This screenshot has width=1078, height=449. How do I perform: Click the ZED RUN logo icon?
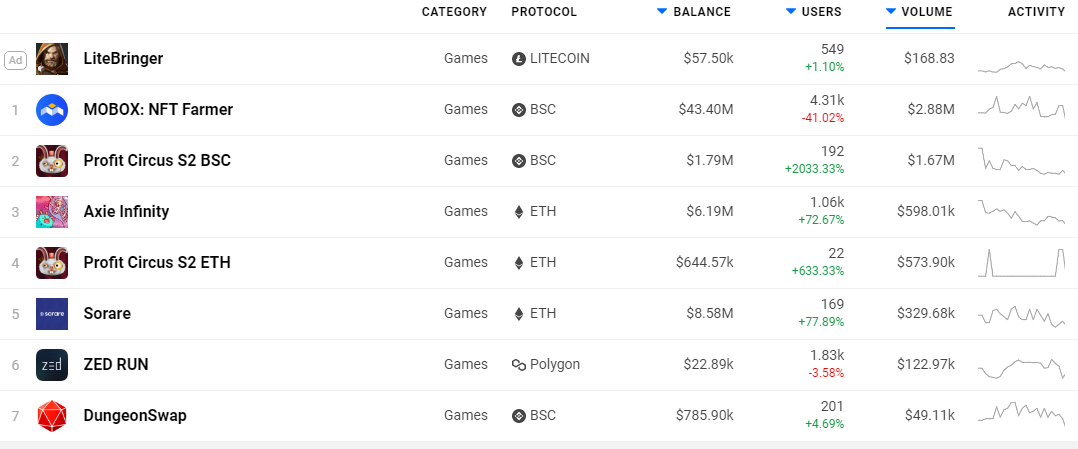[52, 365]
